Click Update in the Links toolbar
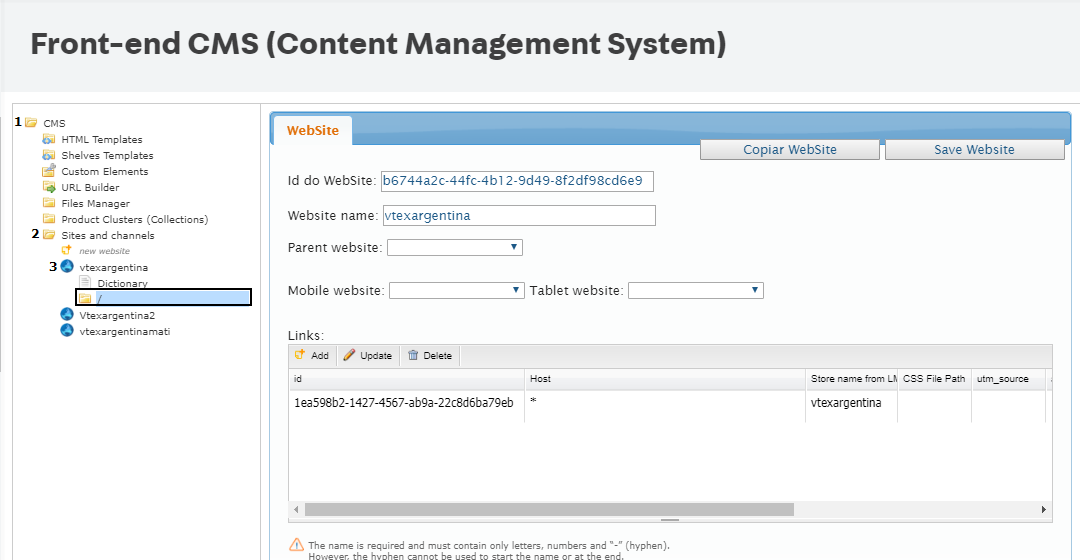Image resolution: width=1080 pixels, height=560 pixels. [367, 355]
